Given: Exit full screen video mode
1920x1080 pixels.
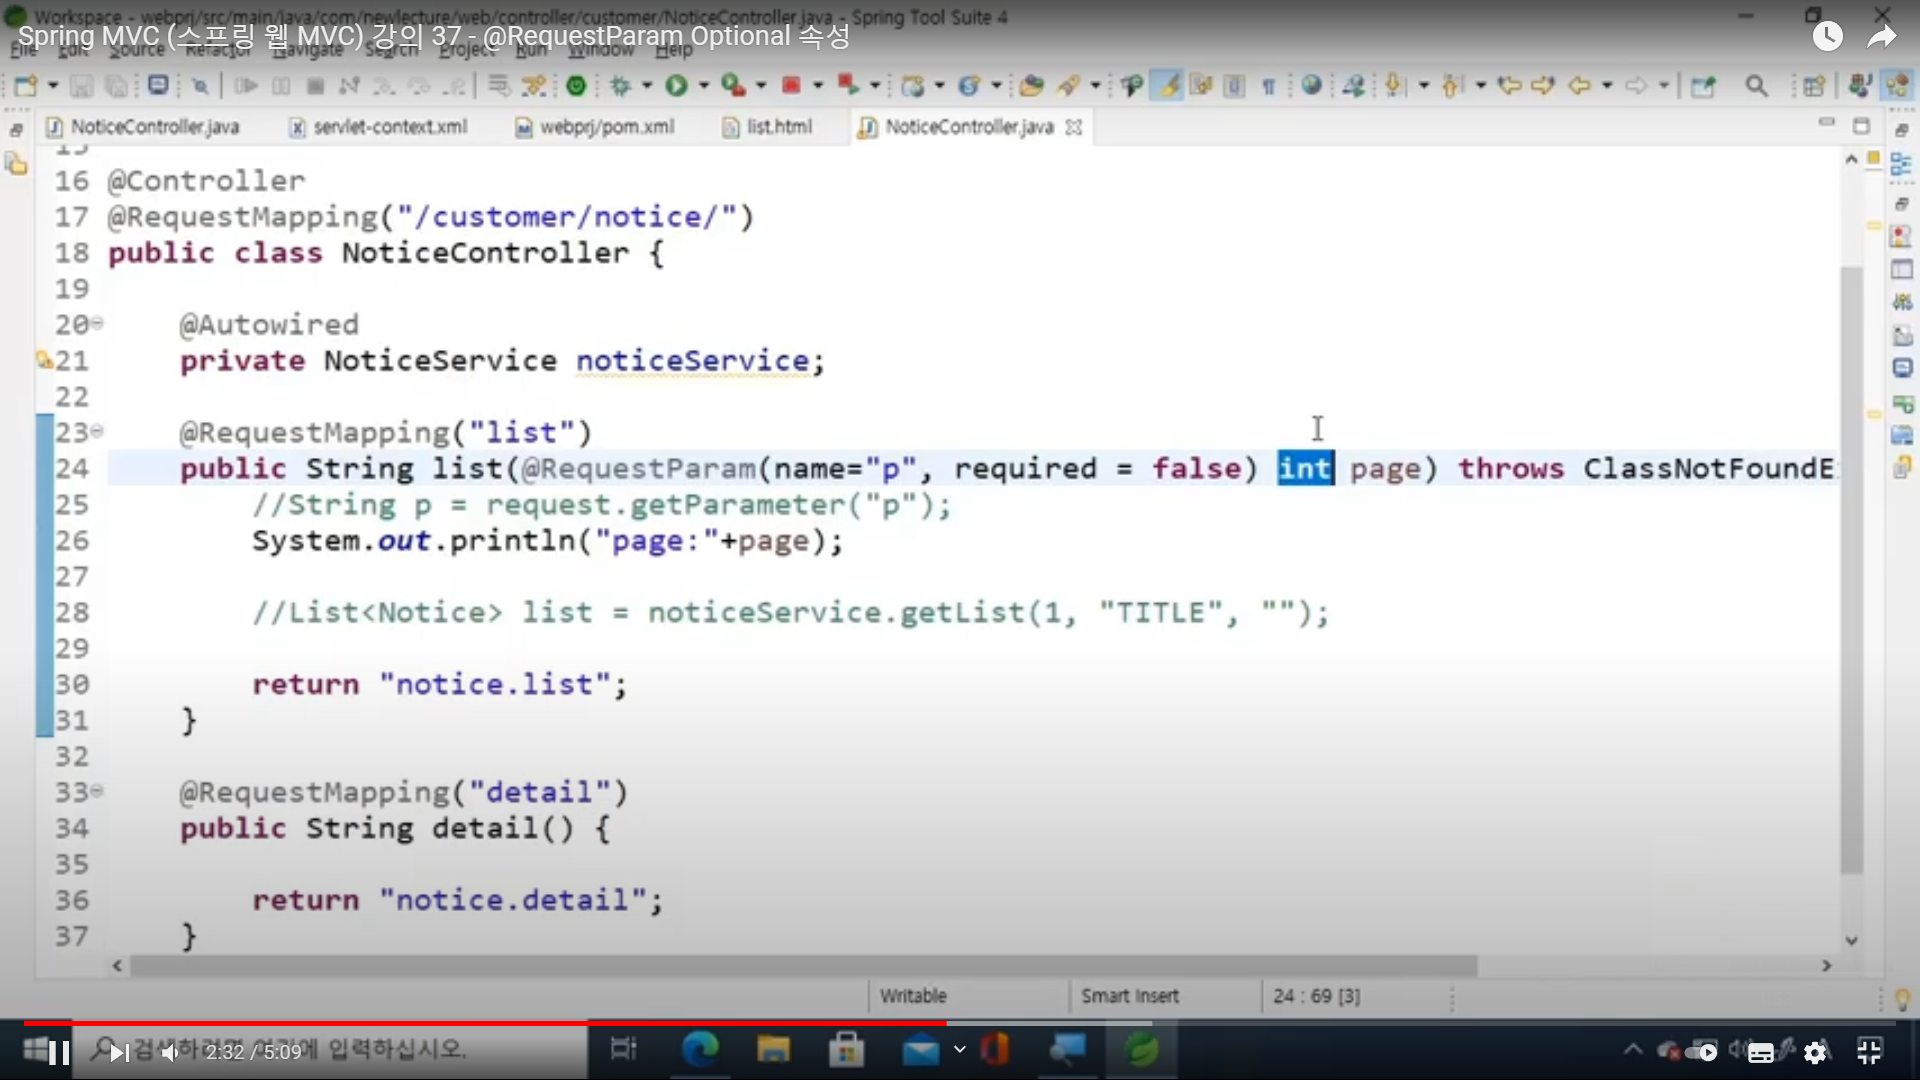Looking at the screenshot, I should click(x=1869, y=1052).
